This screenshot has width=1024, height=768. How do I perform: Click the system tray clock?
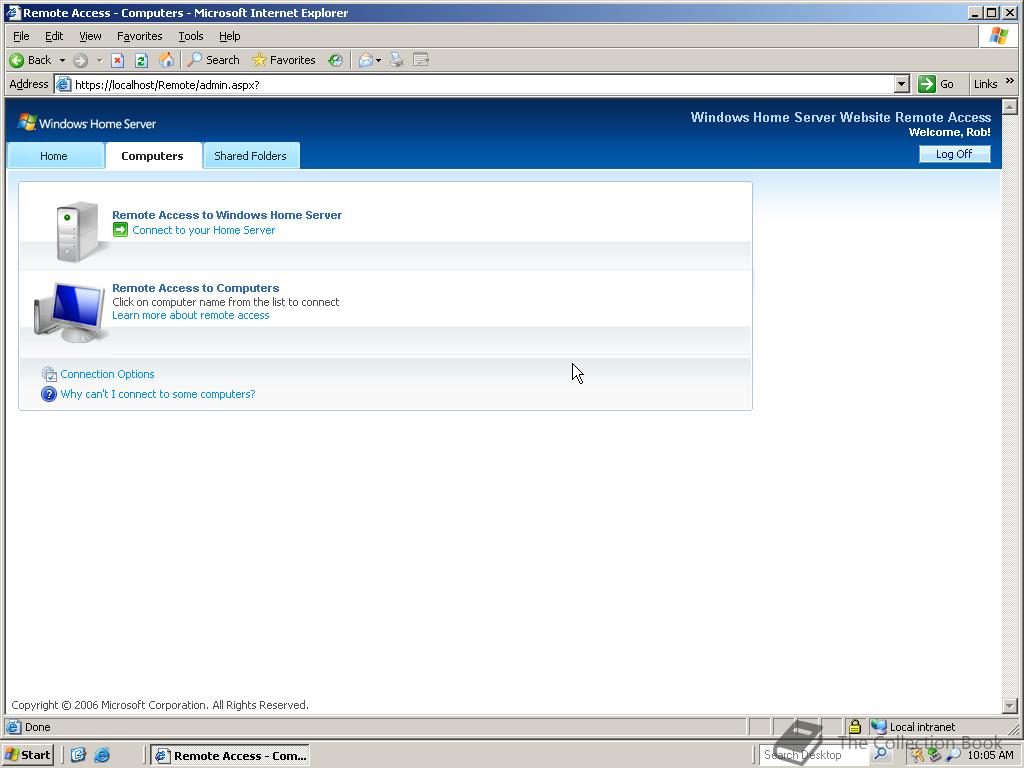(991, 755)
